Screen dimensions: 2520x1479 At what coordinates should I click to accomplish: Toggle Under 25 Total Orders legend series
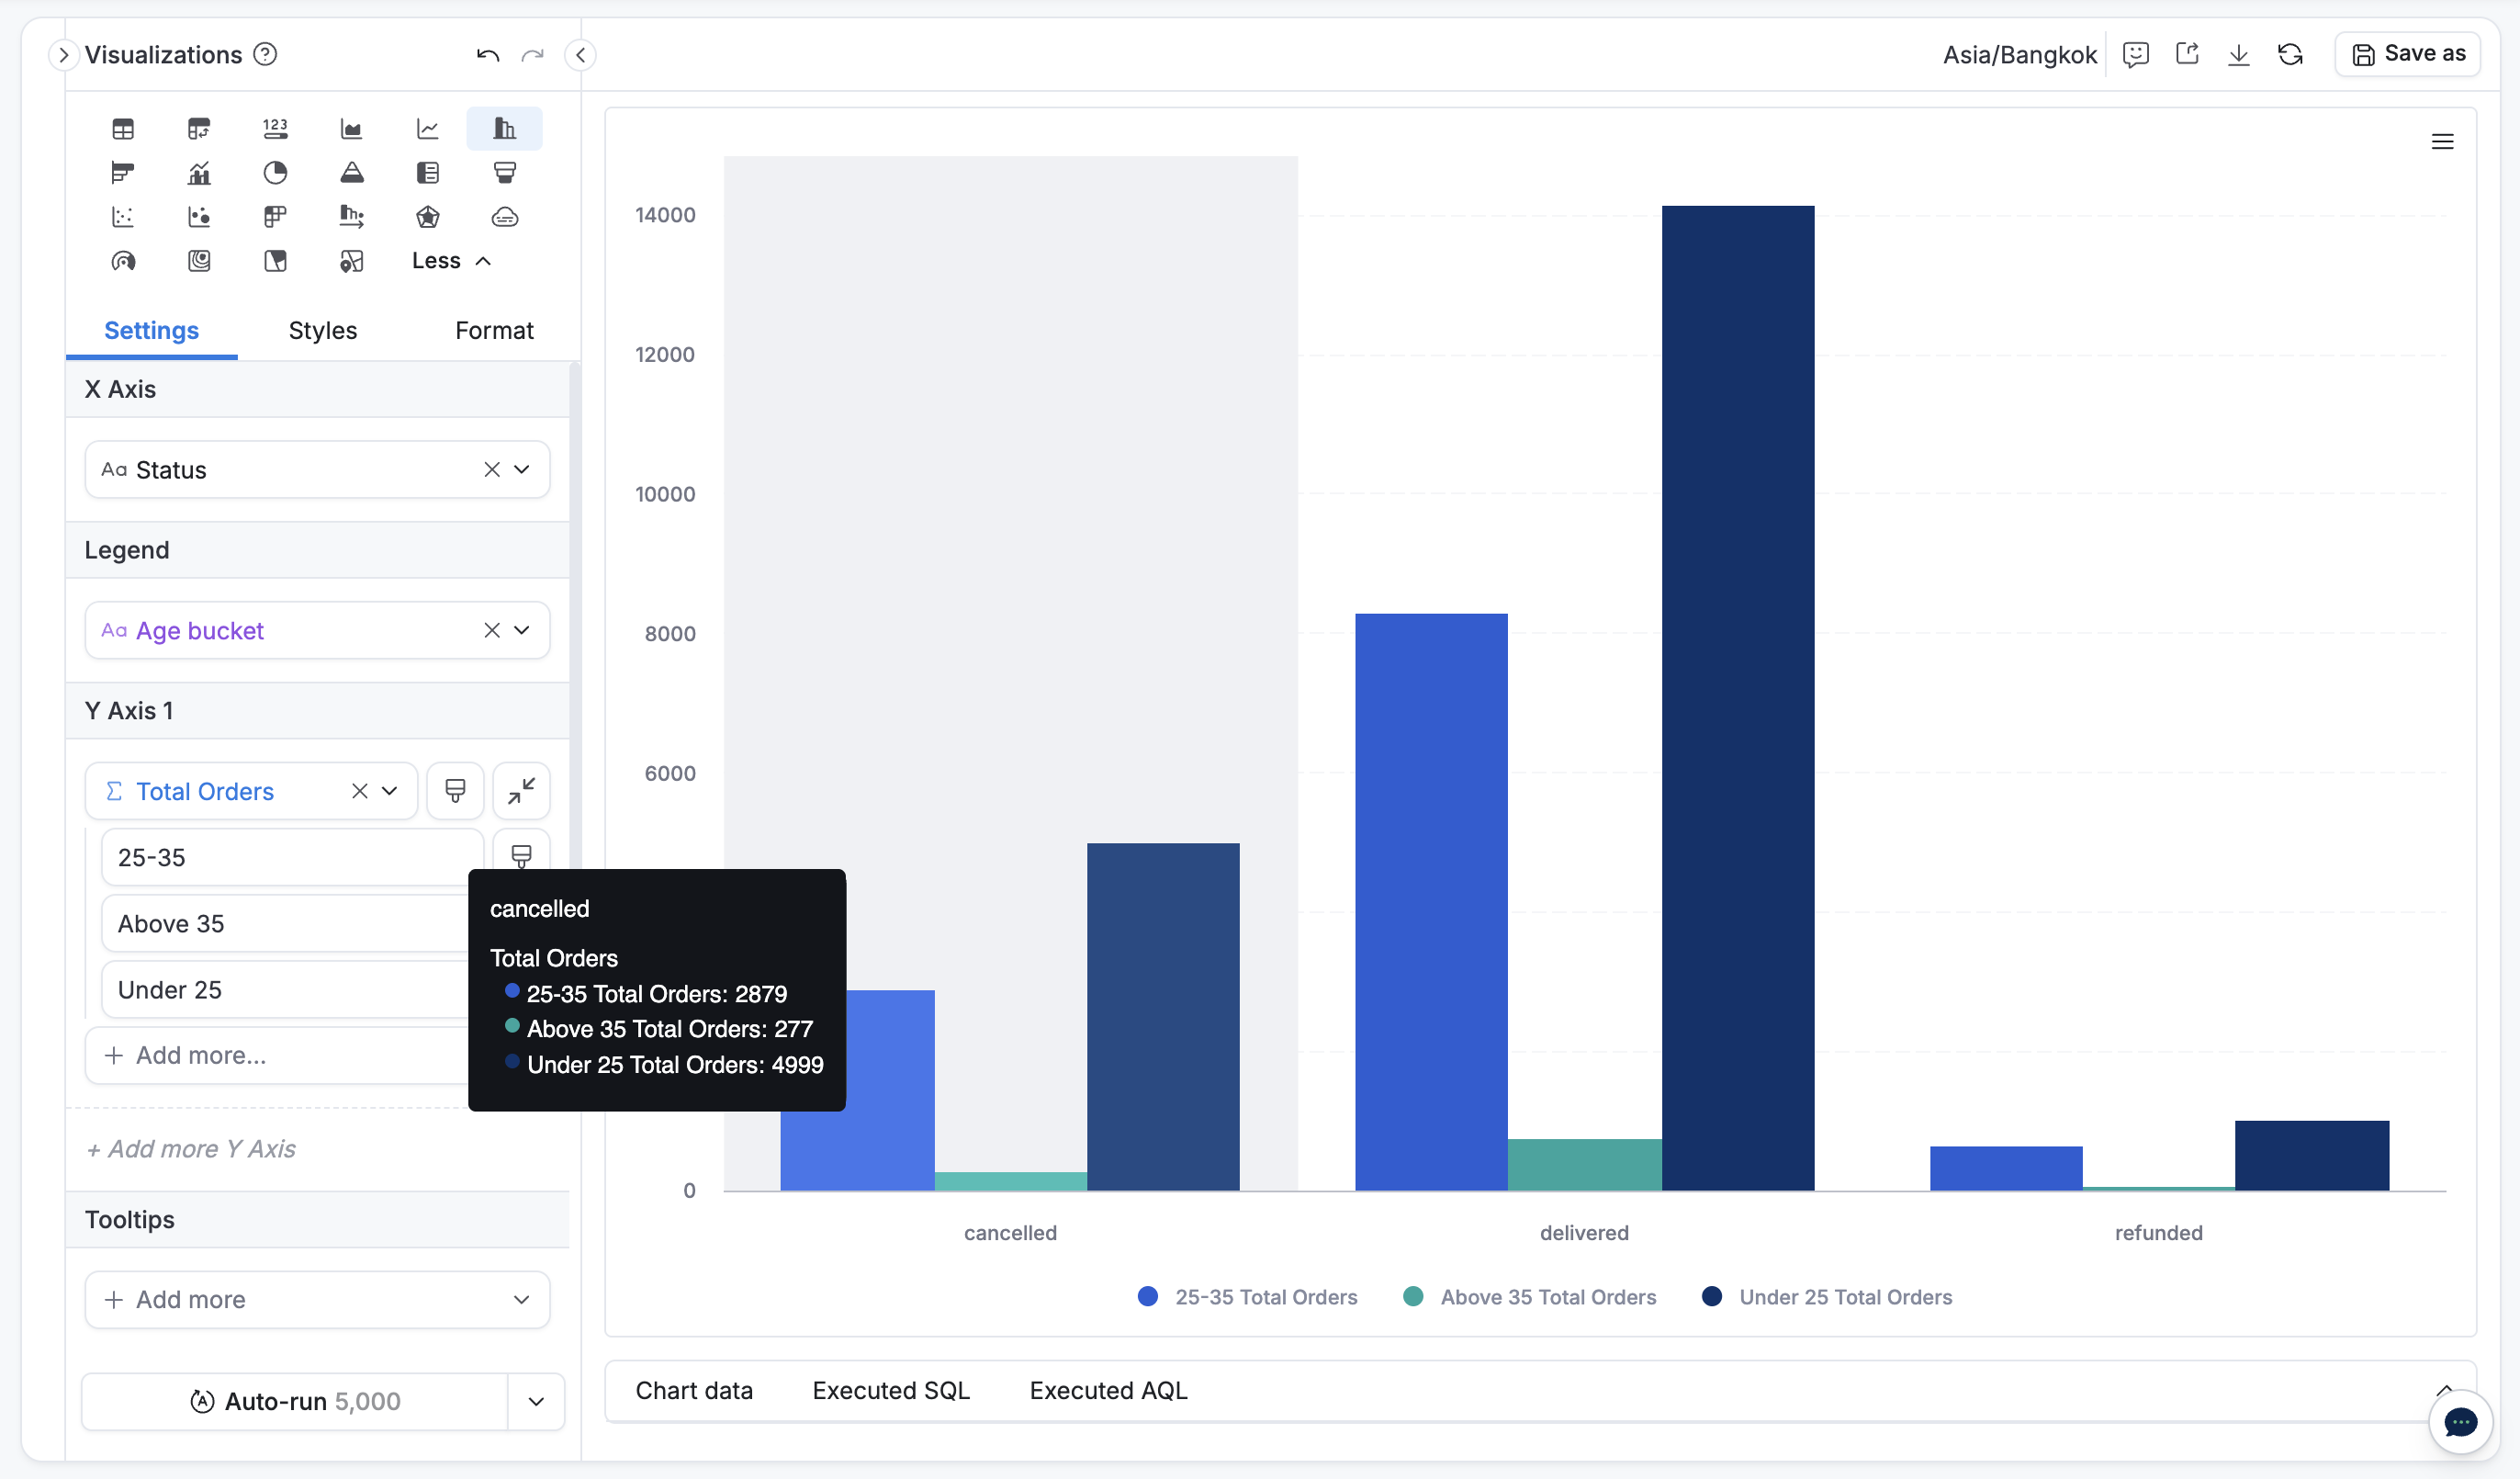click(1828, 1297)
